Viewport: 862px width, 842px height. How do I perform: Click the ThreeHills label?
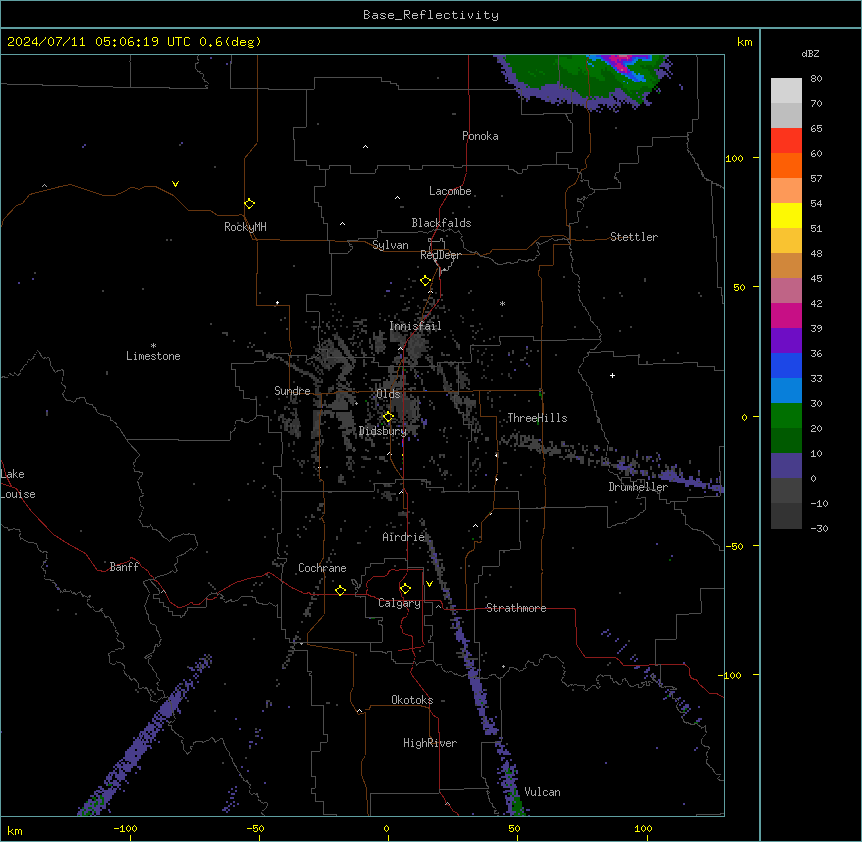pos(537,418)
